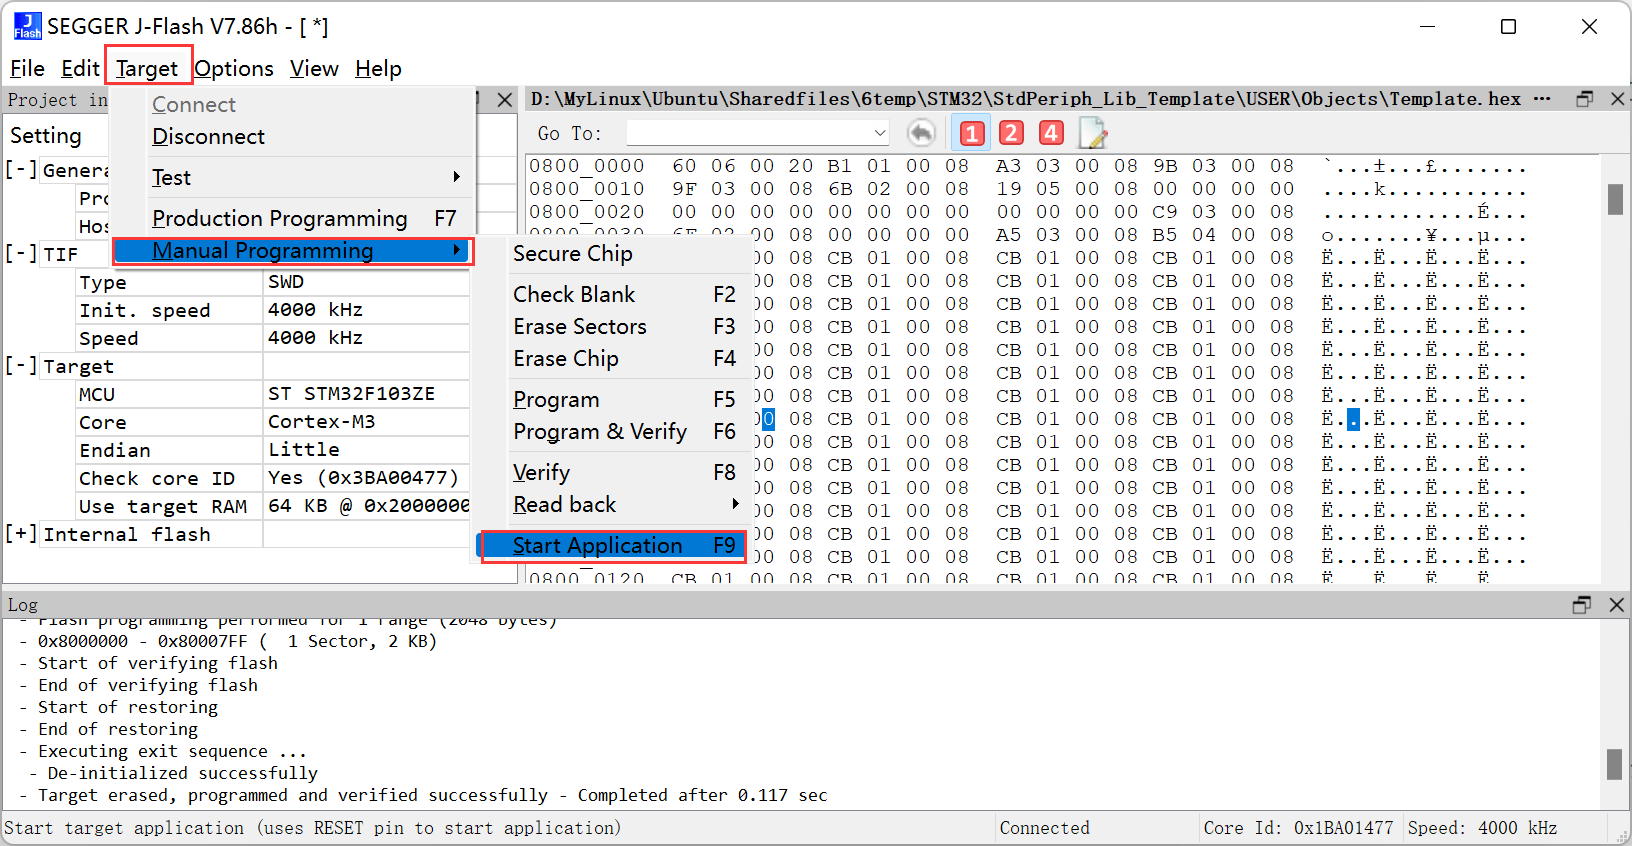
Task: Click the edit document icon in hex toolbar
Action: tap(1092, 133)
